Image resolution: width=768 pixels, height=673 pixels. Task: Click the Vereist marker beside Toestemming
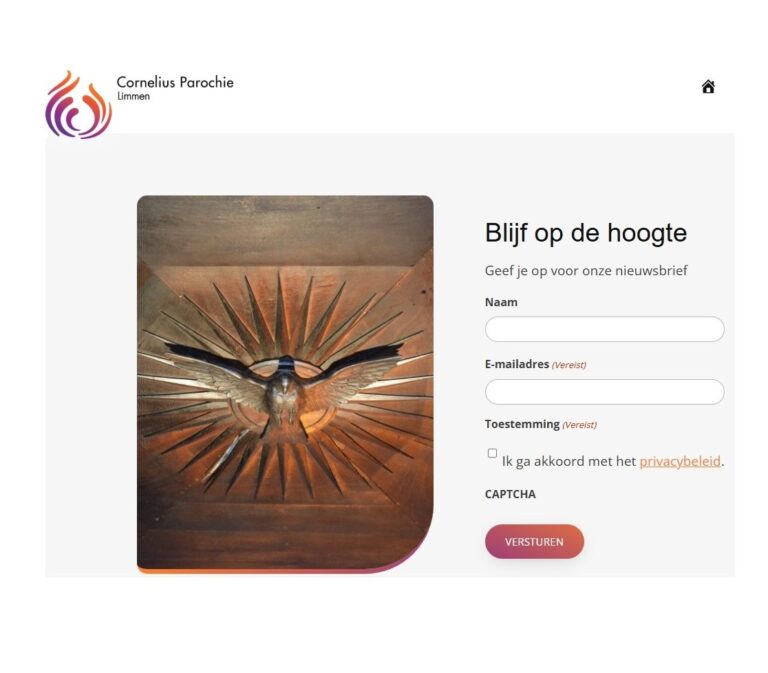(x=579, y=425)
